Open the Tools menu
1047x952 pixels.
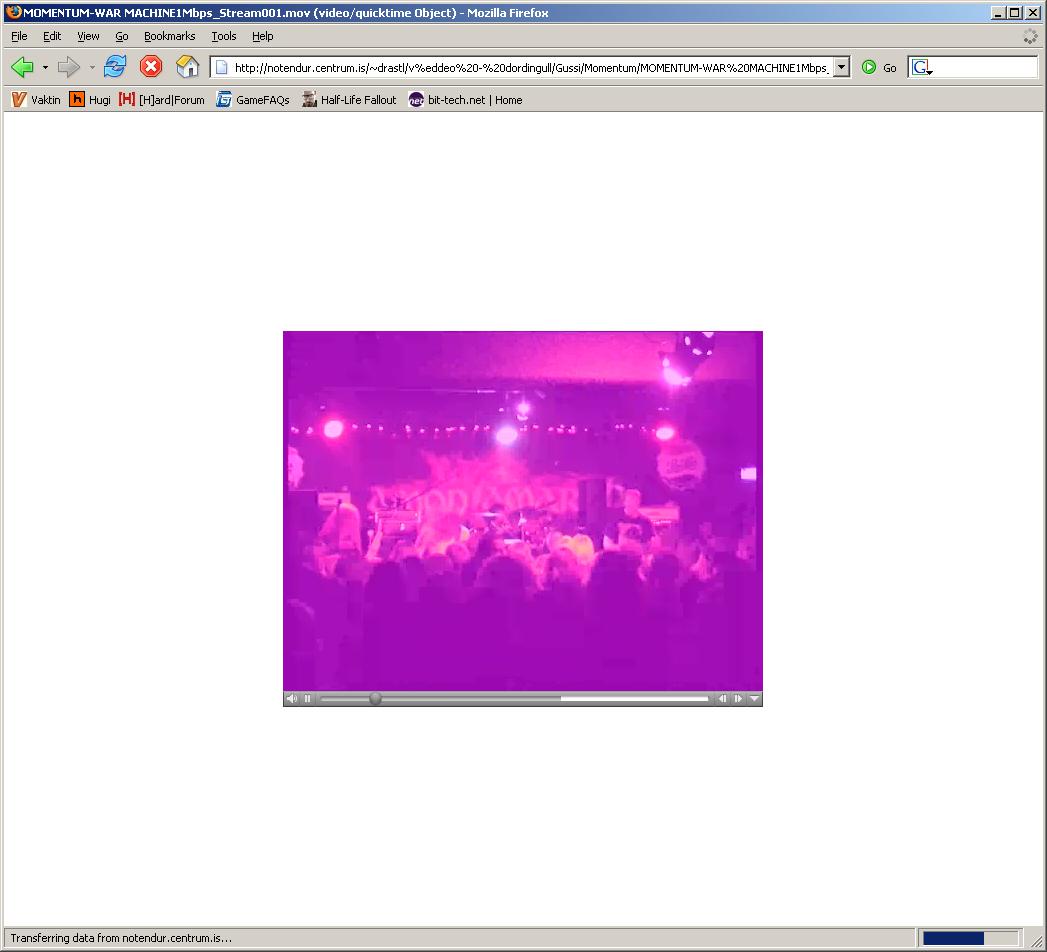click(223, 36)
